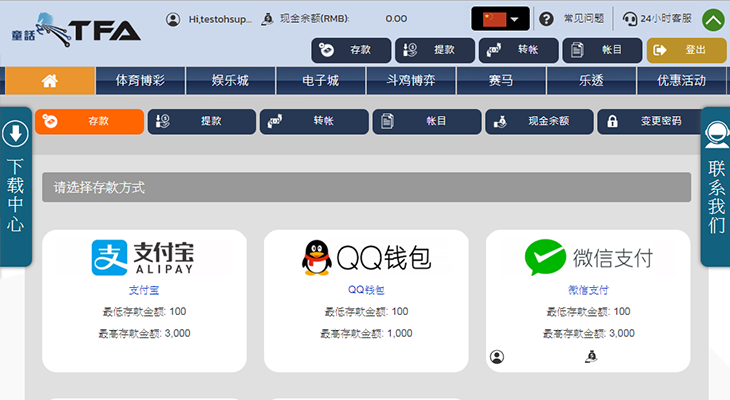This screenshot has height=400, width=730.
Task: Click the 请选择存款方式 heading bar
Action: click(366, 187)
